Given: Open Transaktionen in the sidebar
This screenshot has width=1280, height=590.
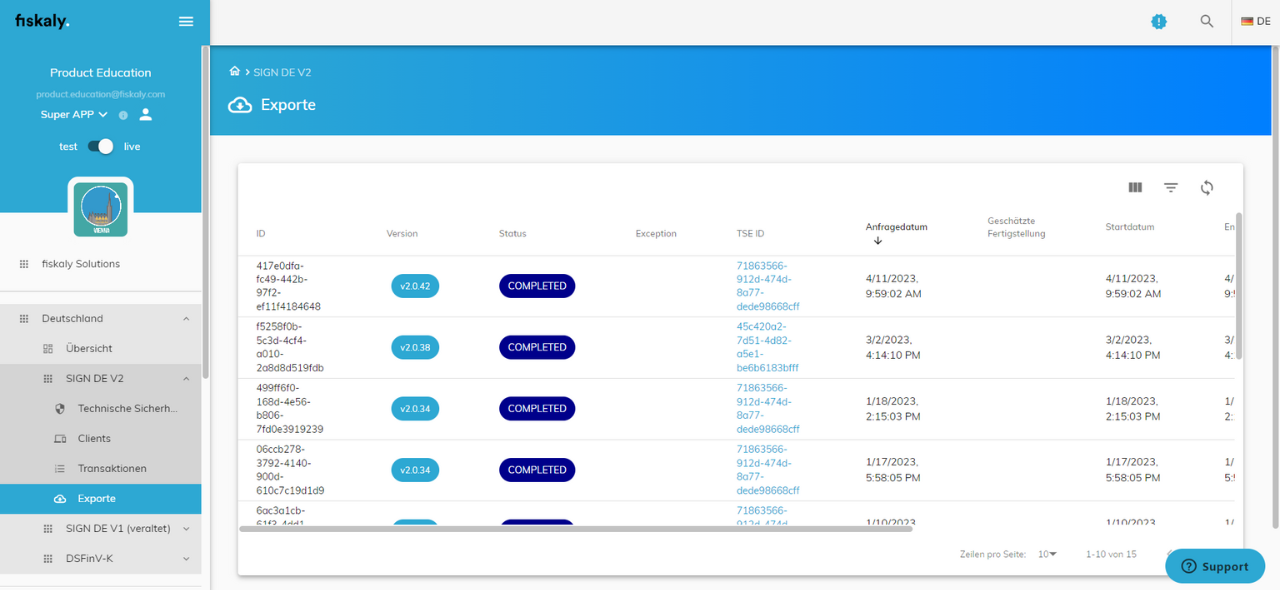Looking at the screenshot, I should (112, 468).
